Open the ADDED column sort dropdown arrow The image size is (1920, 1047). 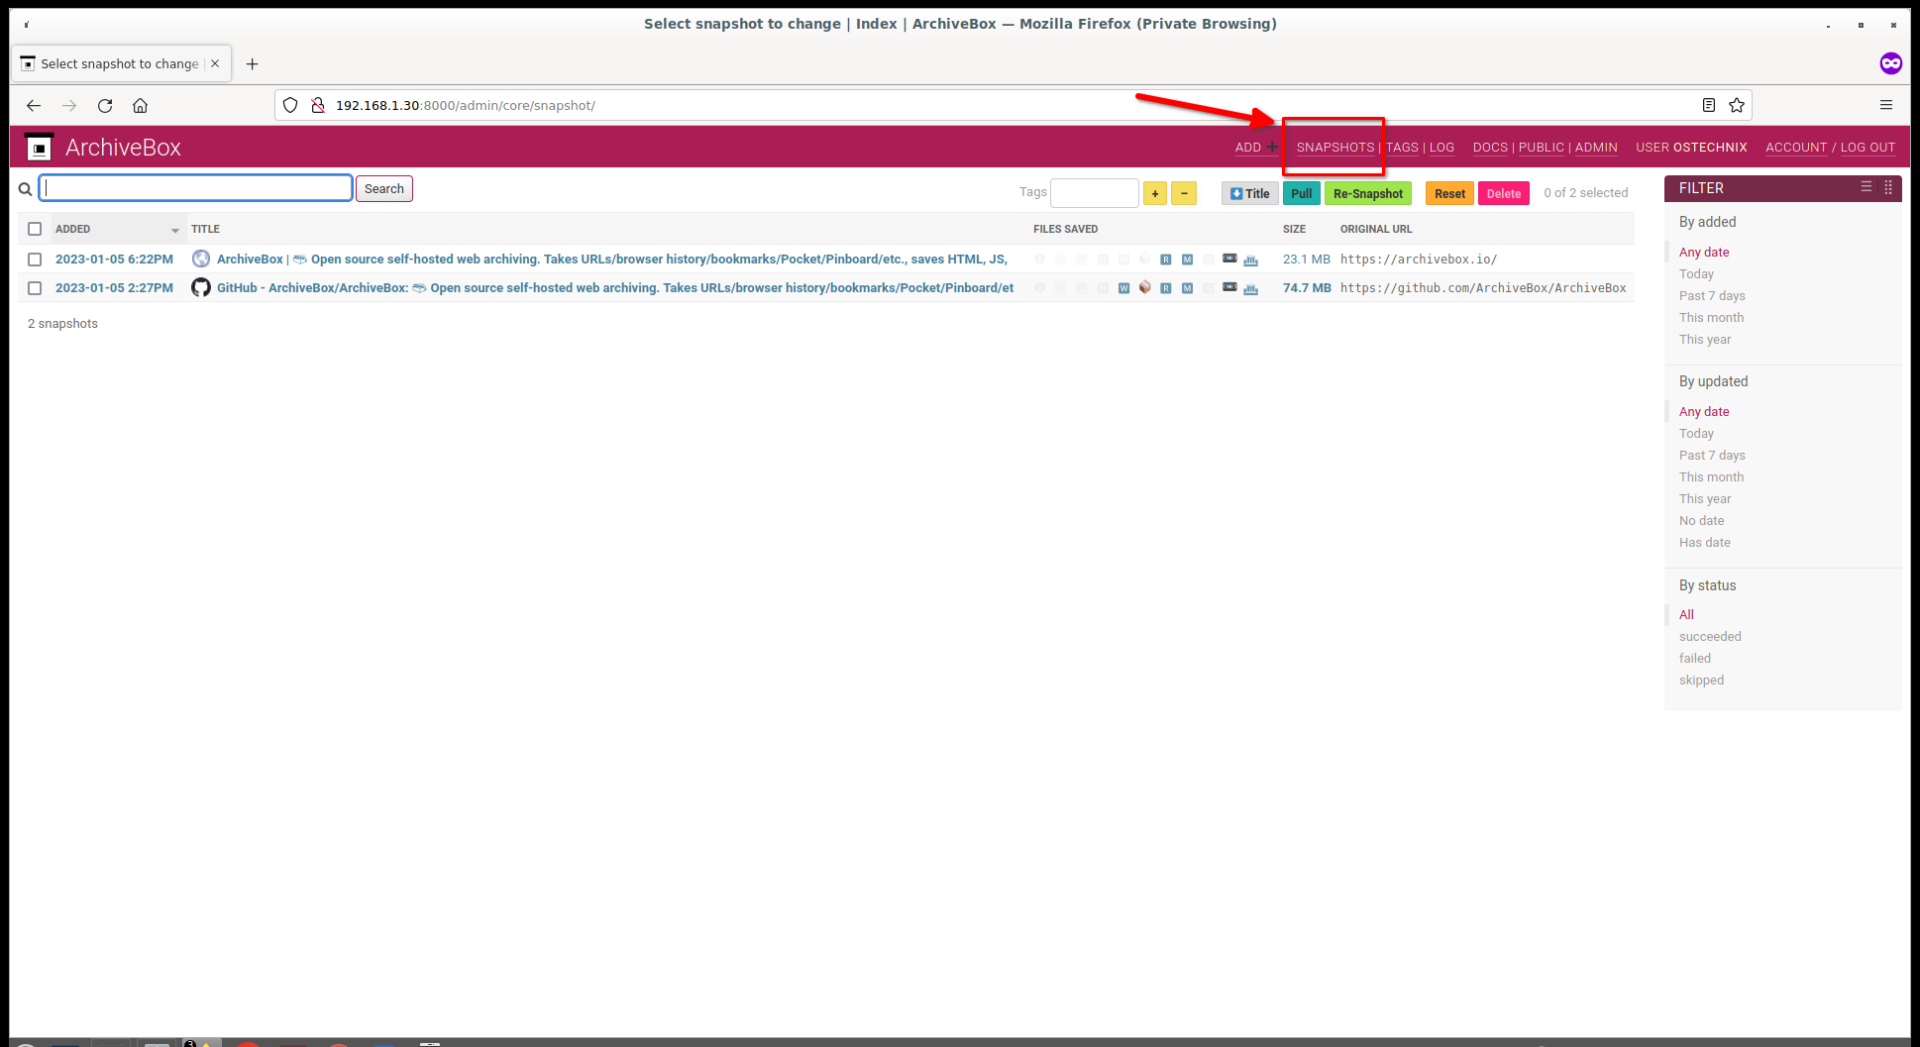coord(175,230)
